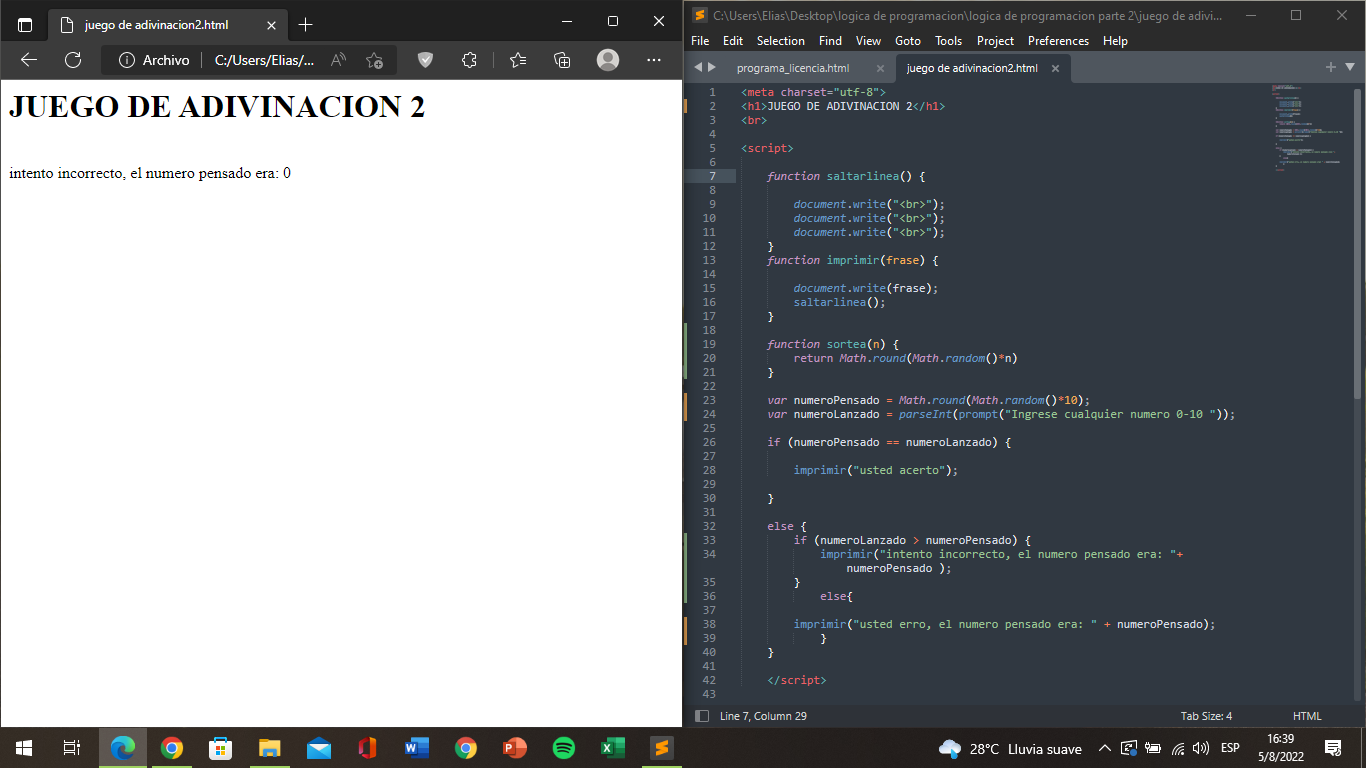Click the function sortea(n) code line
Screen dimensions: 1366x768
pos(833,344)
